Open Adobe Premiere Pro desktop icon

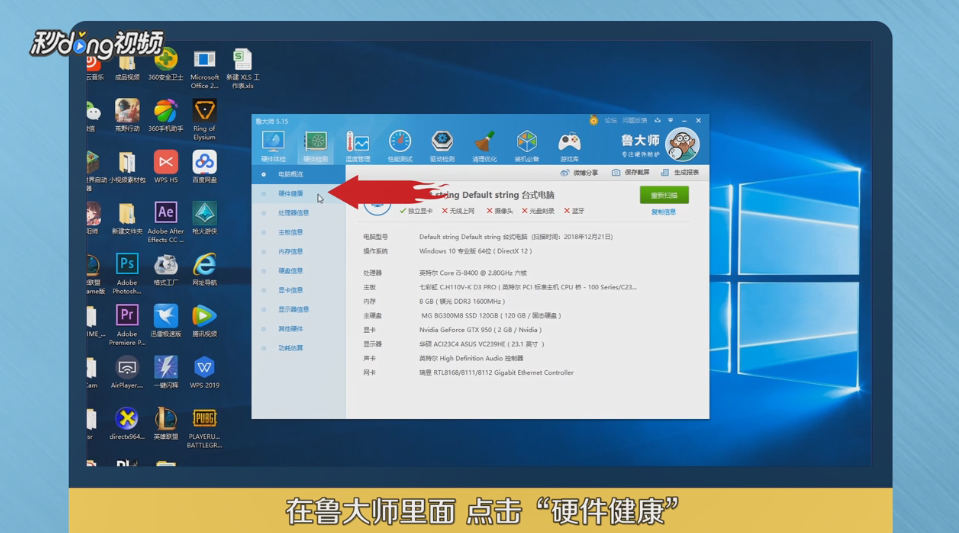coord(127,326)
